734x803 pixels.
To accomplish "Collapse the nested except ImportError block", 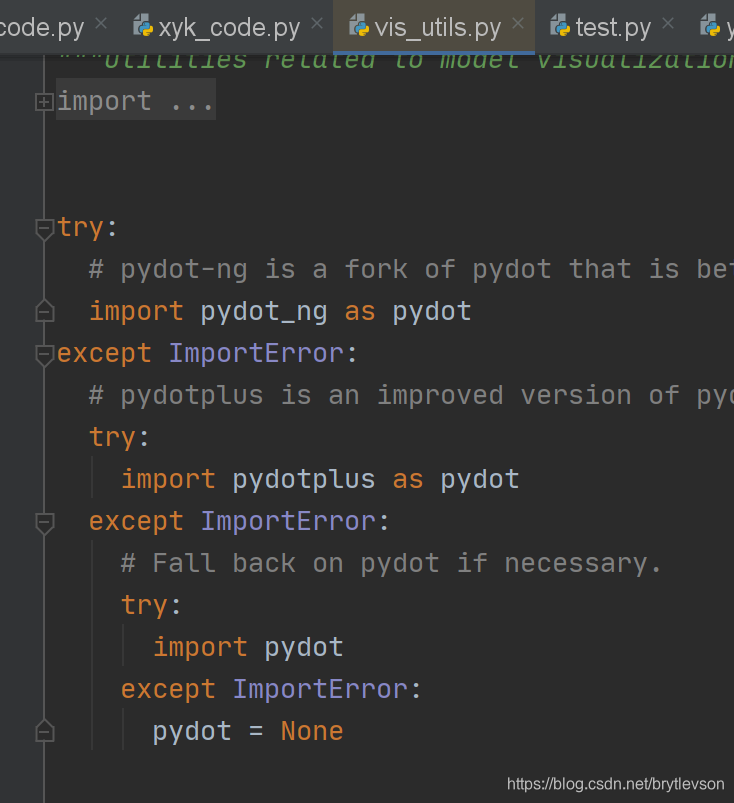I will coord(45,523).
